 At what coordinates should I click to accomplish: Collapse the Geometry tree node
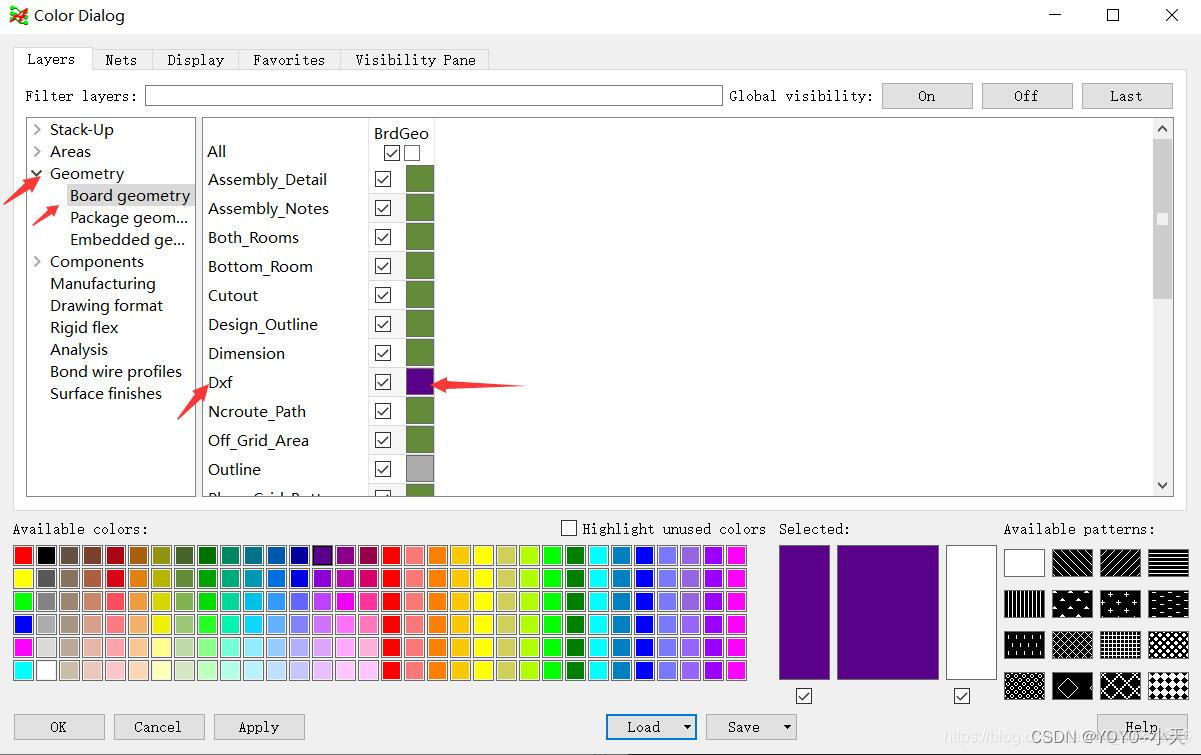(37, 174)
